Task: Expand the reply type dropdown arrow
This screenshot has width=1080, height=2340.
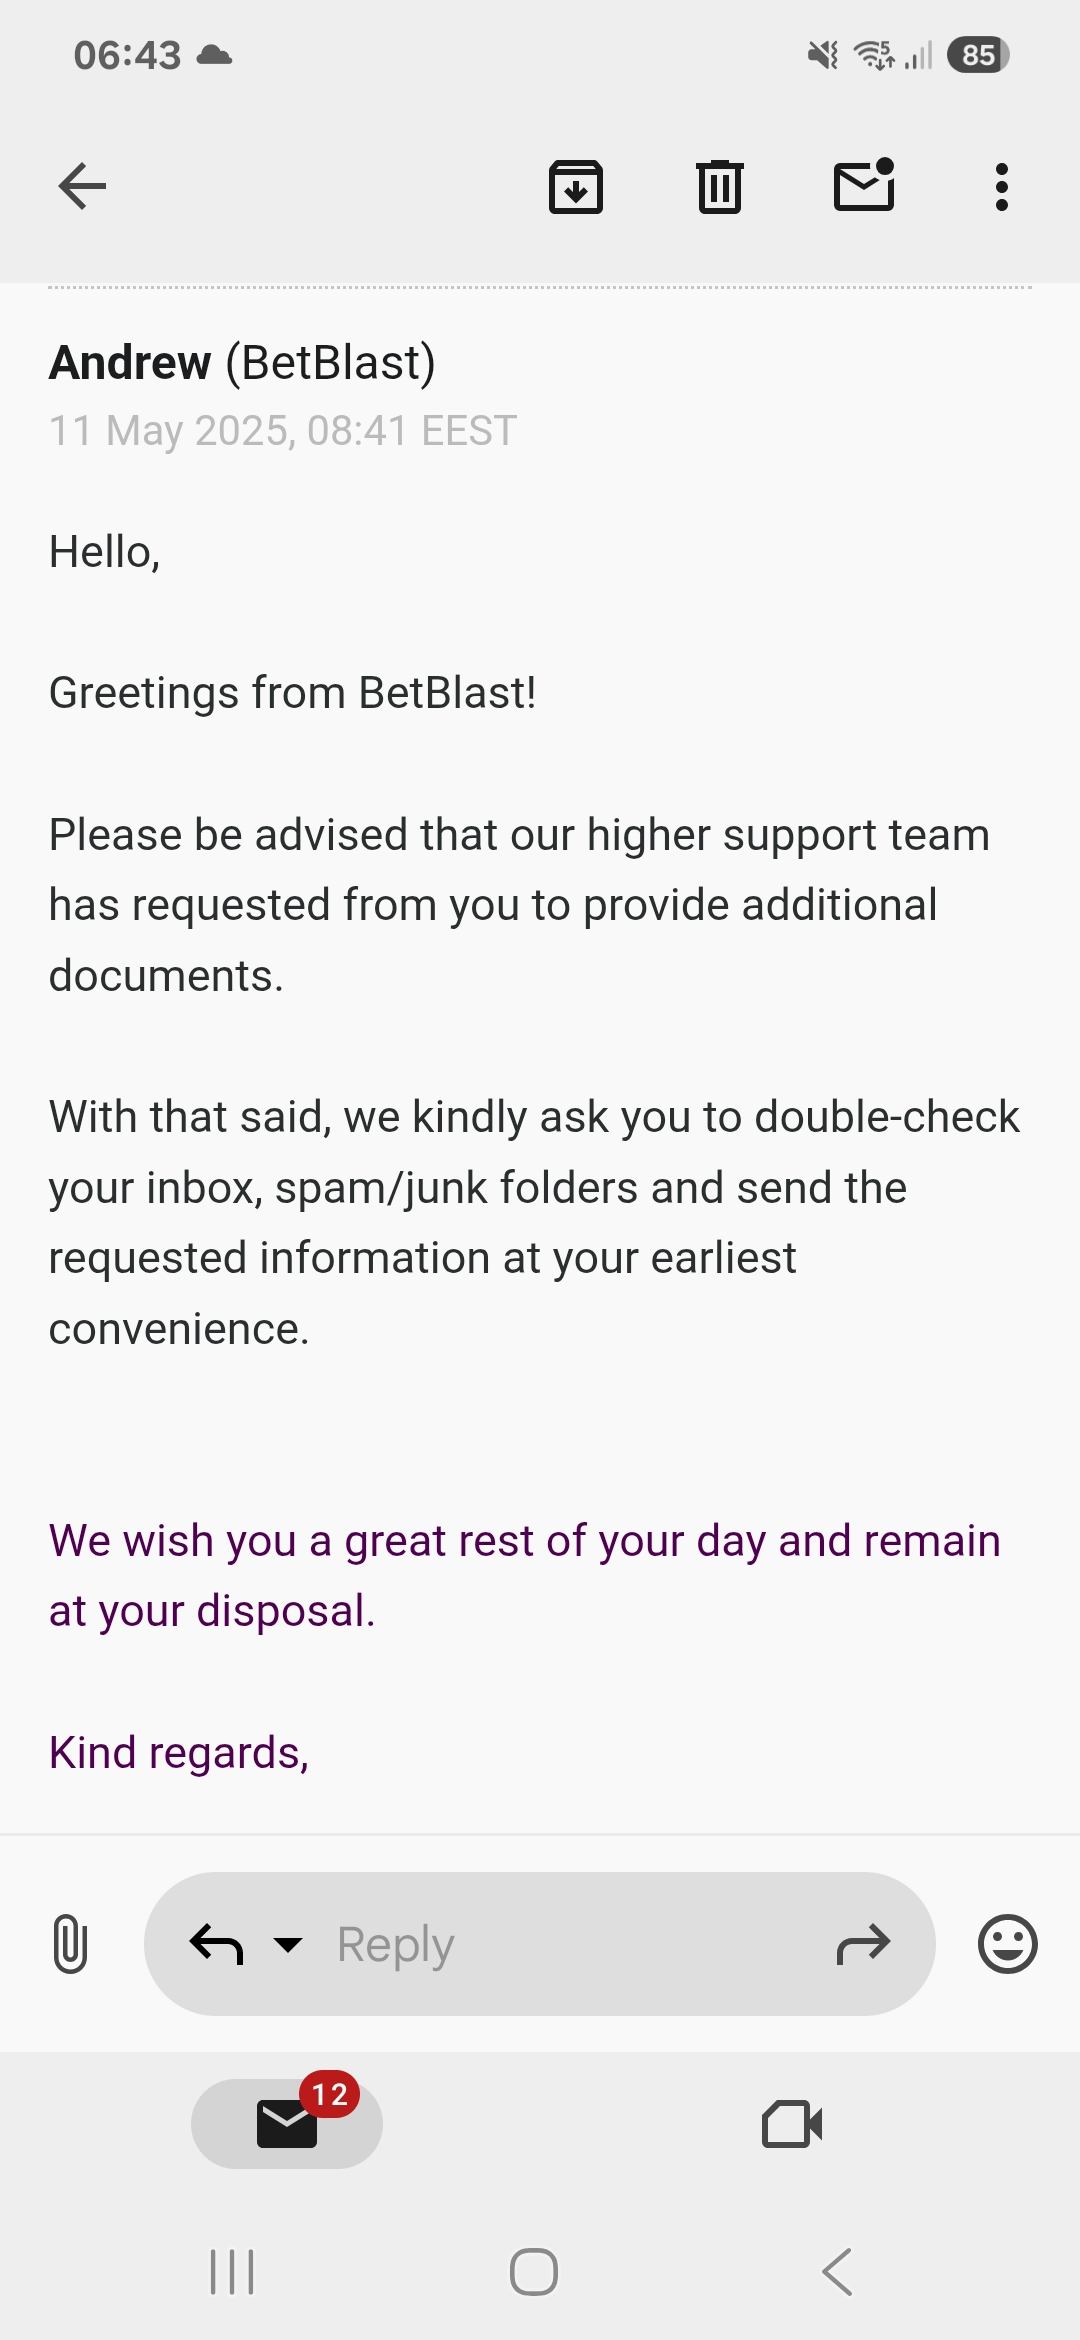Action: [288, 1944]
